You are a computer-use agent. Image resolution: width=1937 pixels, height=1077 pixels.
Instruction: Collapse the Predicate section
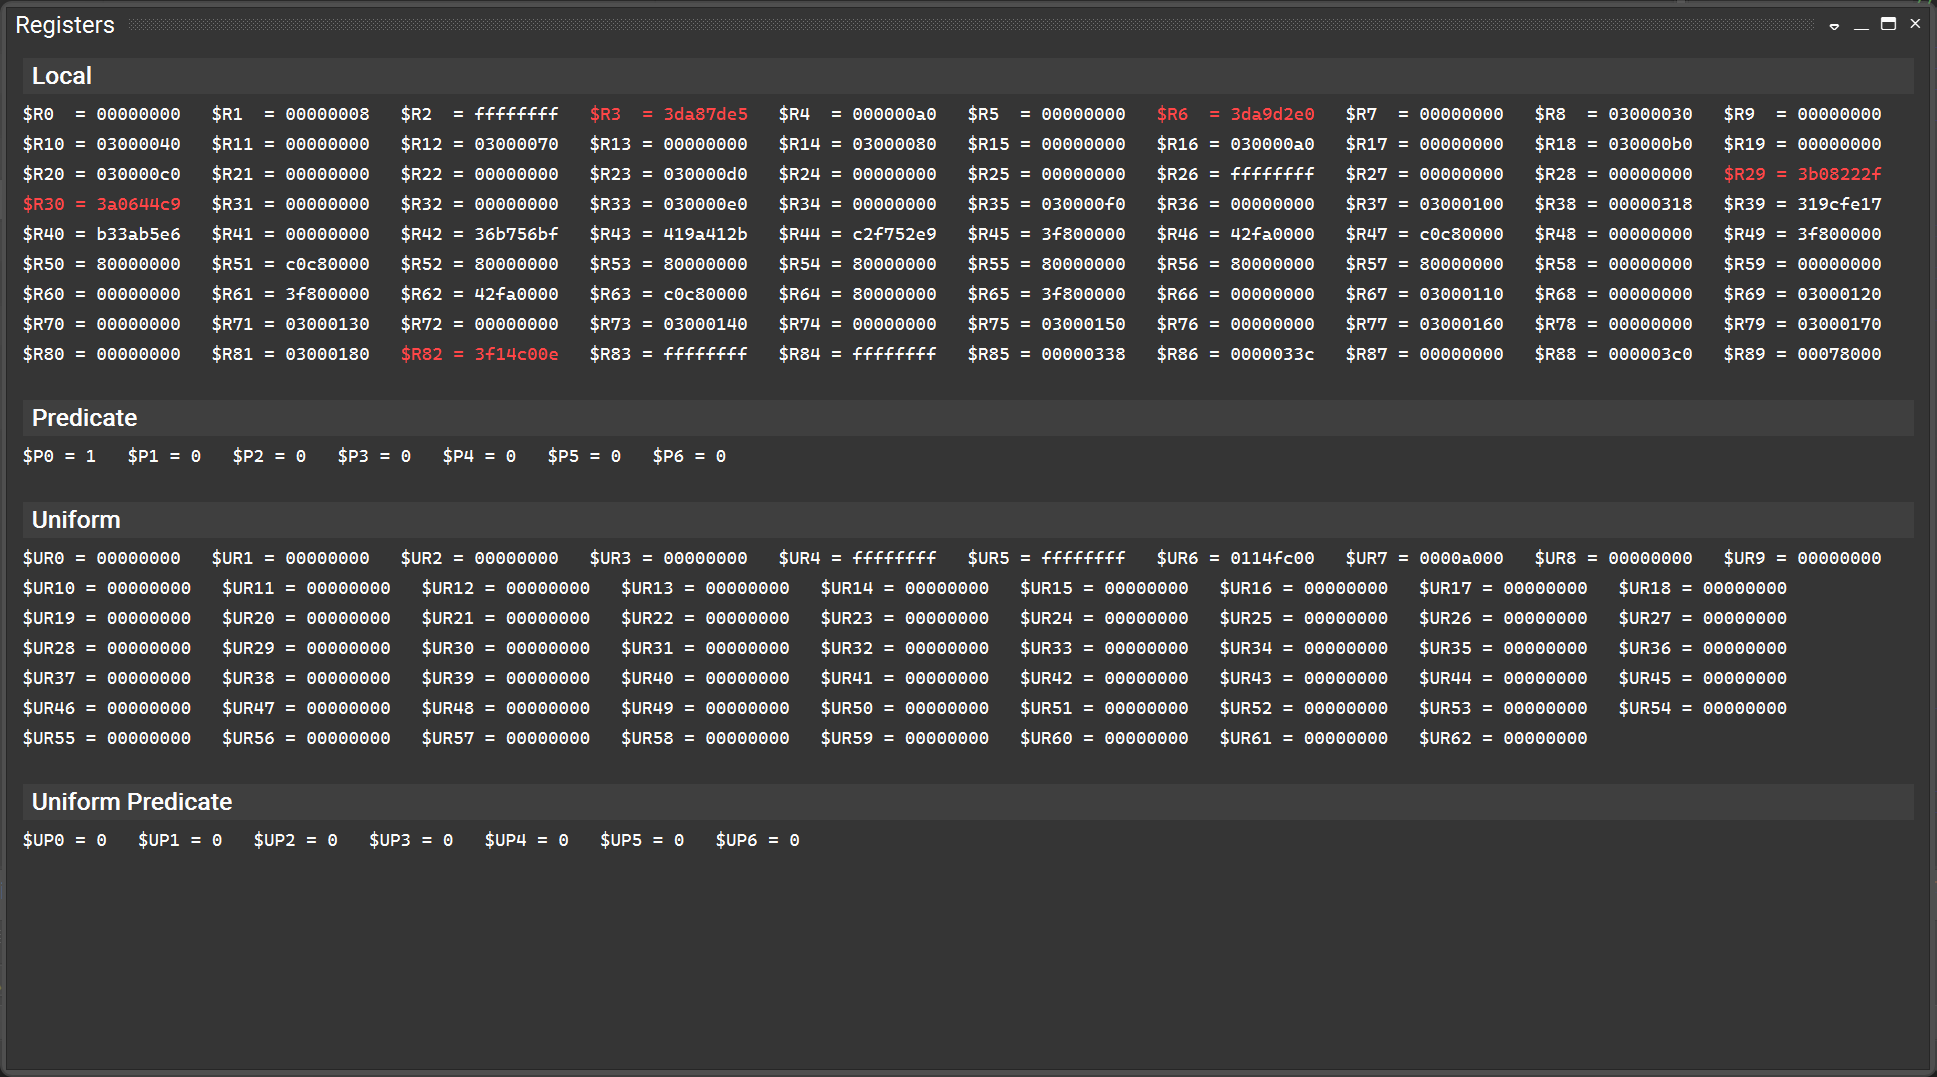[84, 417]
